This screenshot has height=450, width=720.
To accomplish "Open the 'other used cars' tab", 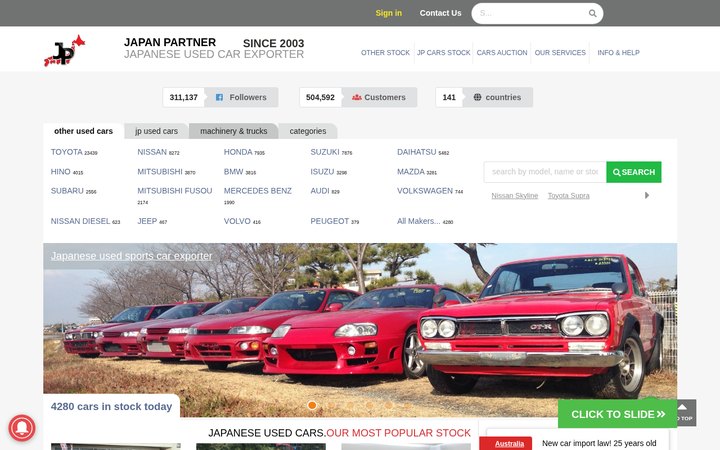I will (x=84, y=131).
